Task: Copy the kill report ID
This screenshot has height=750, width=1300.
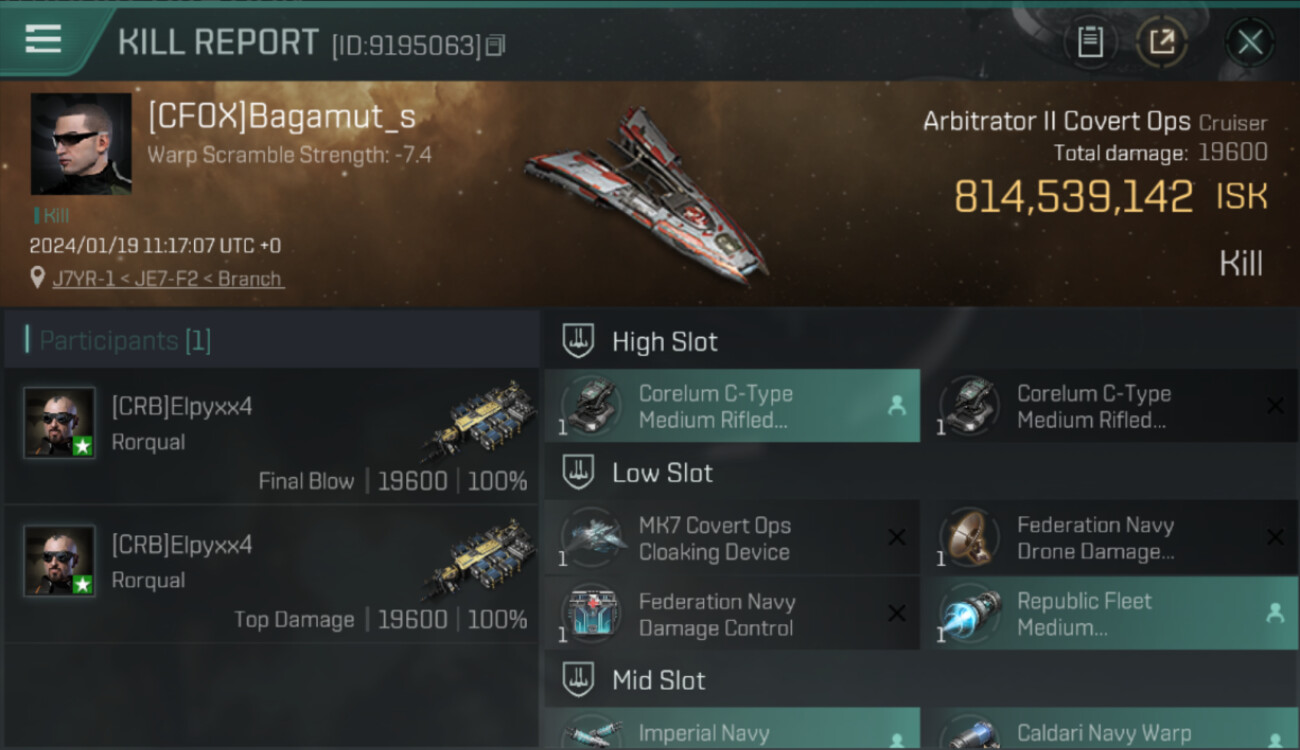Action: click(x=495, y=45)
